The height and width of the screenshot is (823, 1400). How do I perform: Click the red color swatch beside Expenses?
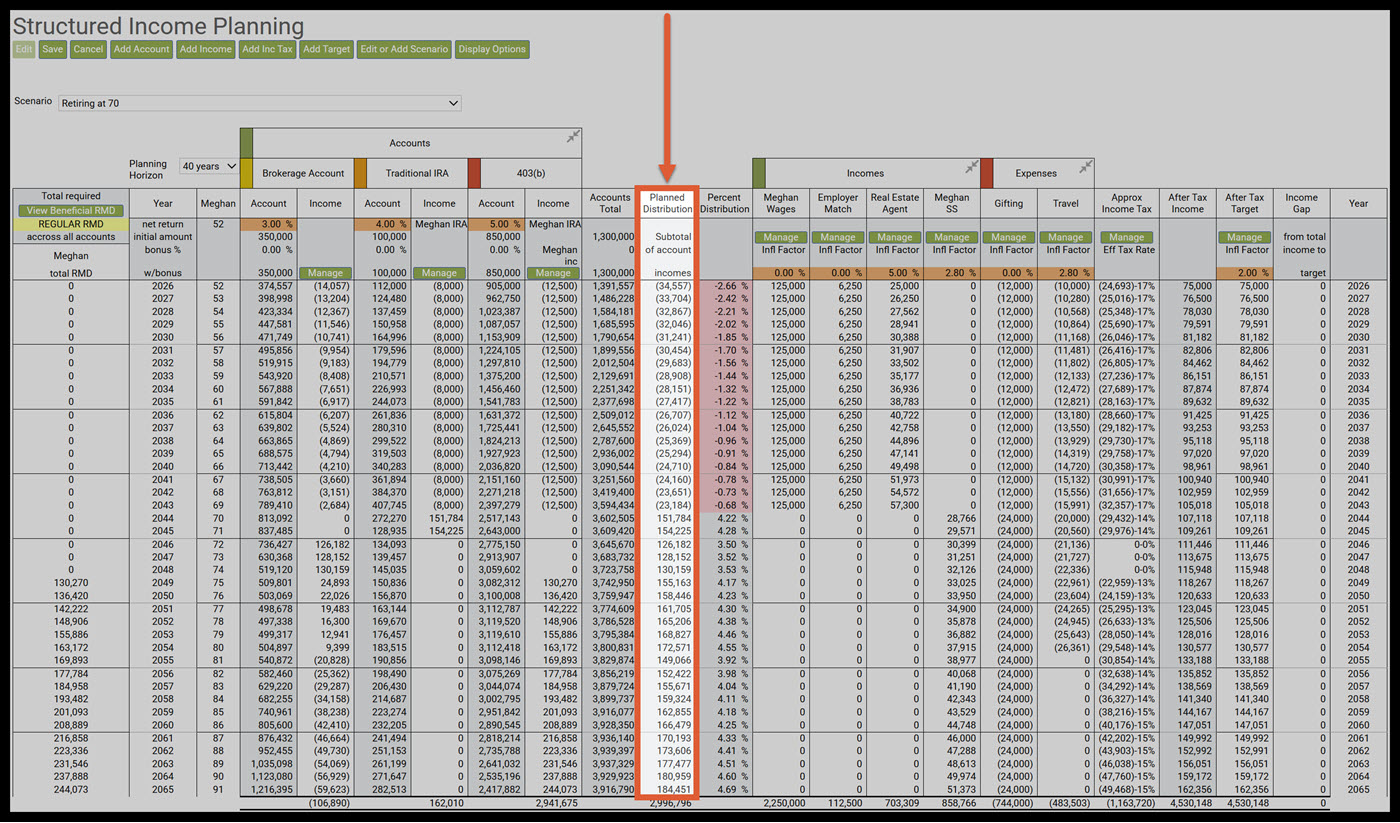[986, 173]
